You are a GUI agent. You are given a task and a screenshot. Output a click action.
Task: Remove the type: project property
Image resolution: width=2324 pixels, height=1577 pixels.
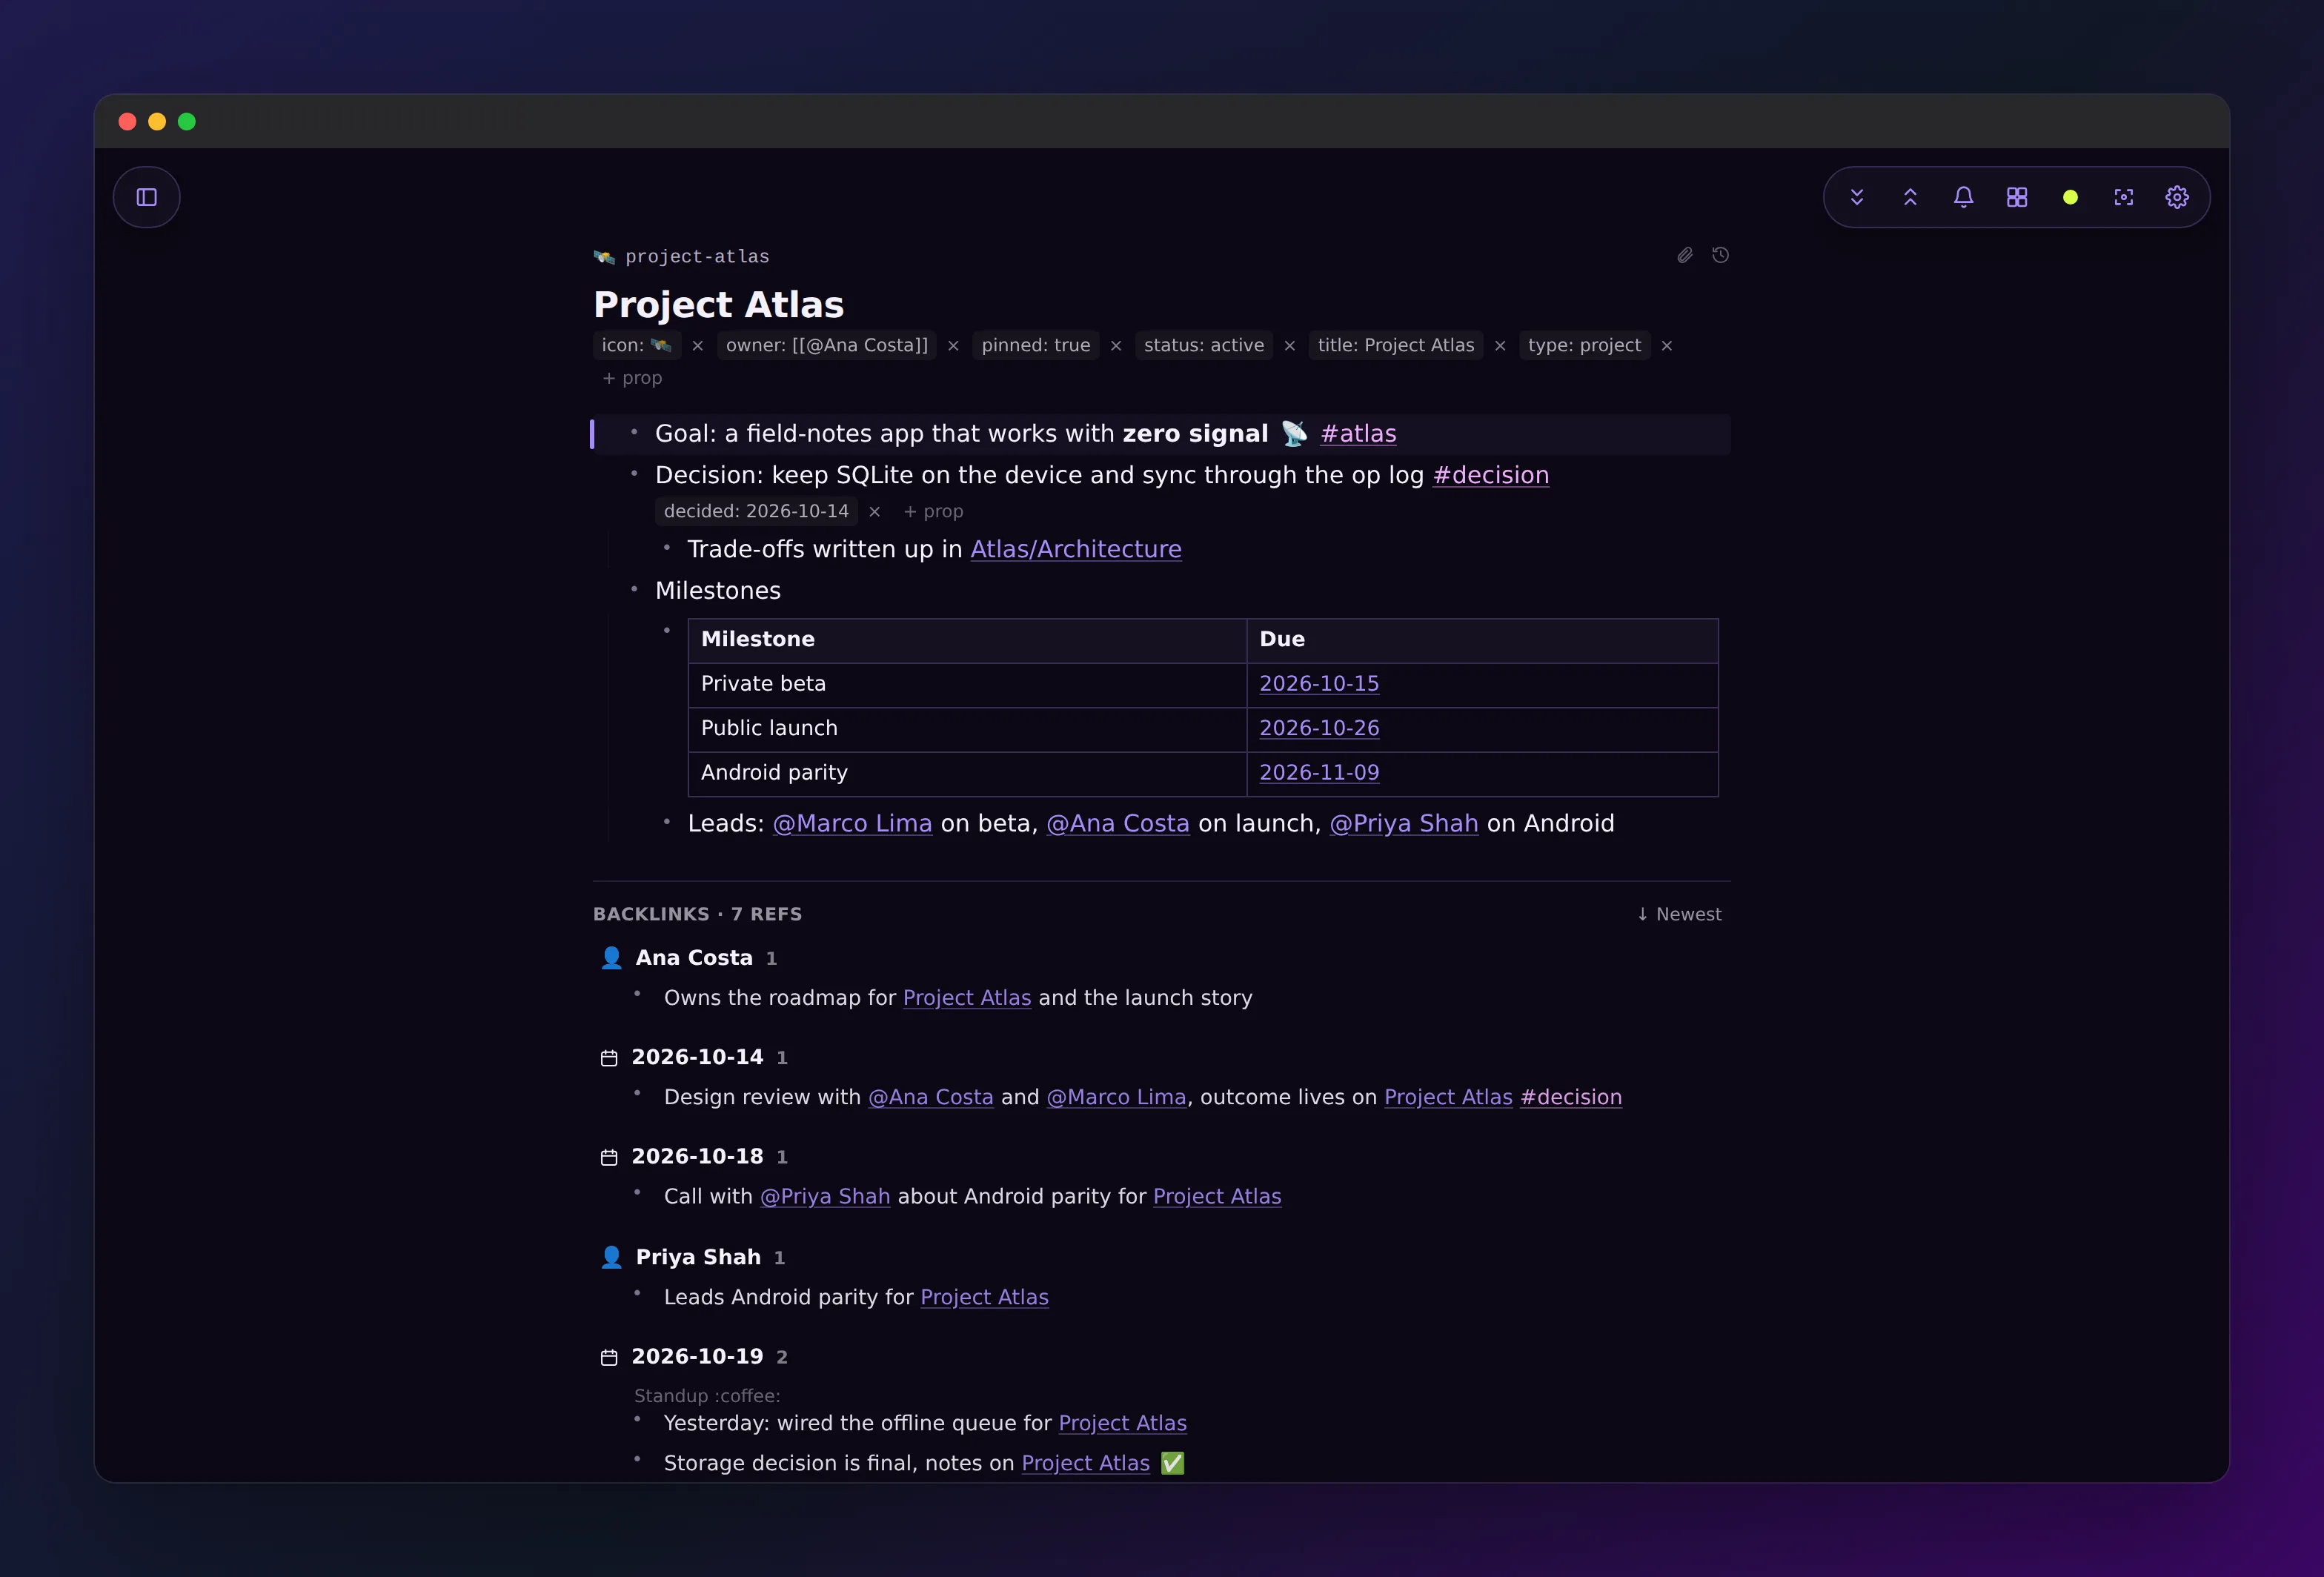click(1667, 346)
